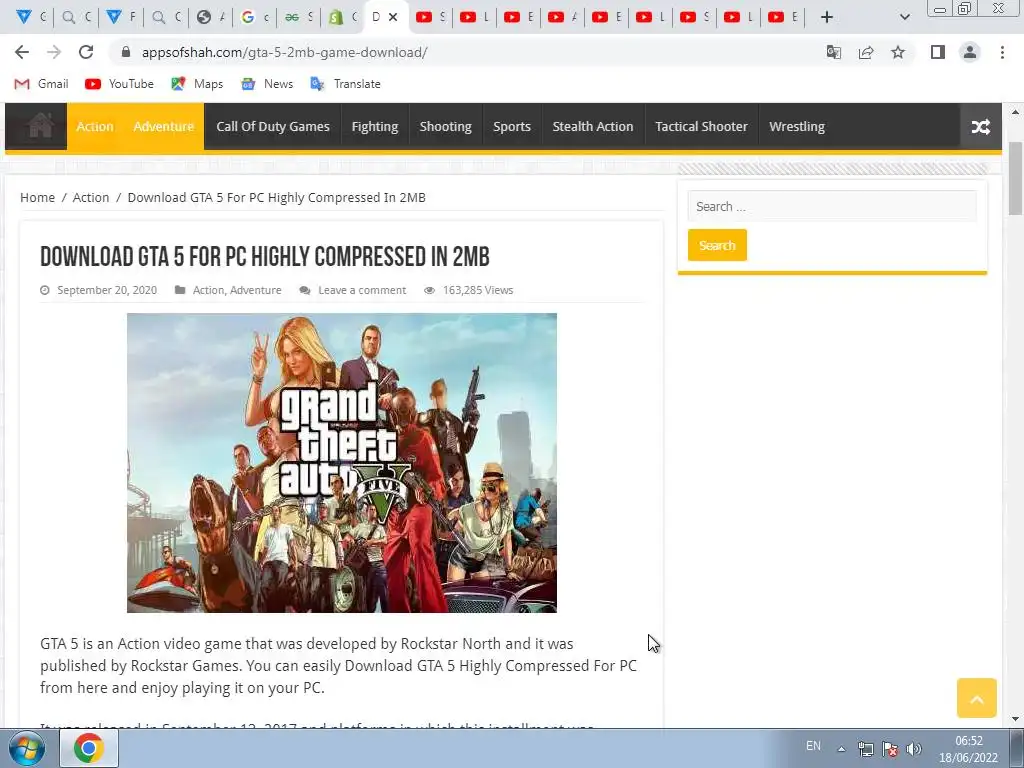The height and width of the screenshot is (768, 1024).
Task: Open Call Of Duty Games category
Action: click(272, 126)
